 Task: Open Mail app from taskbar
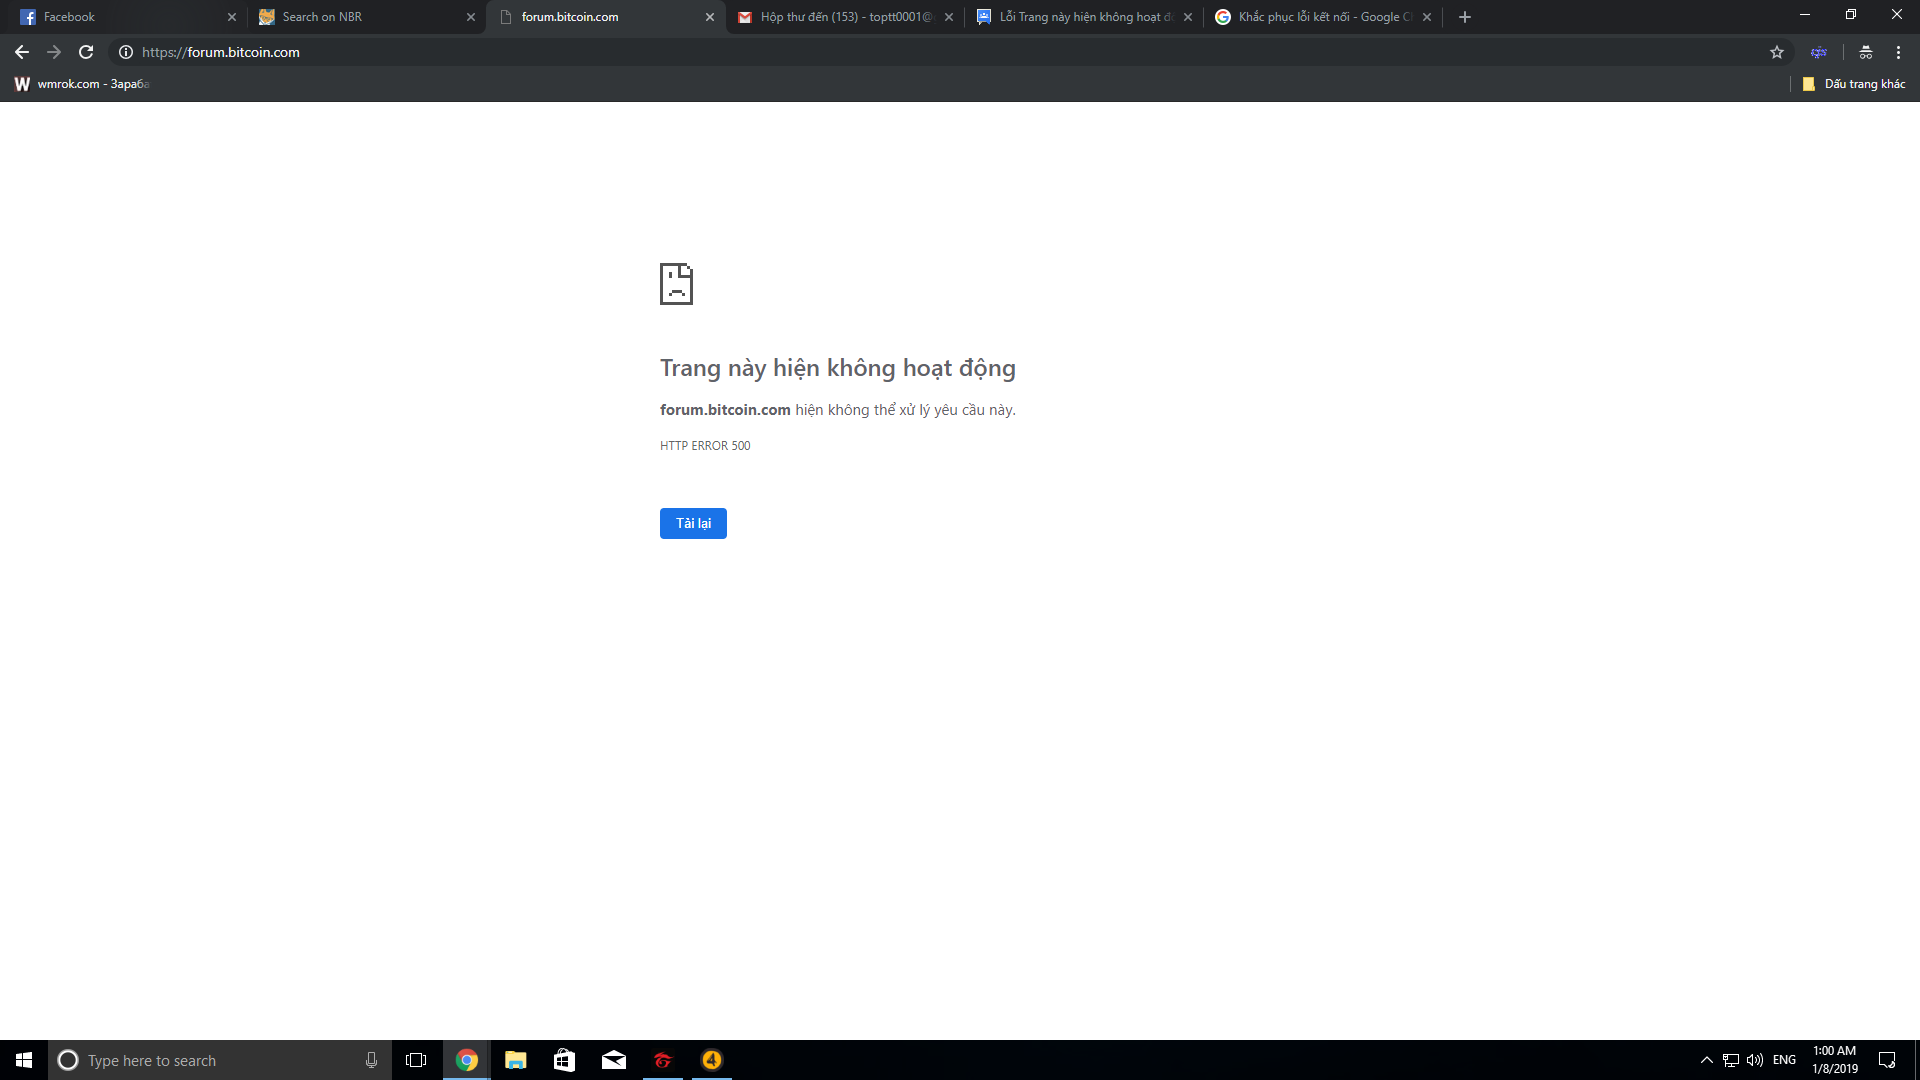tap(613, 1060)
